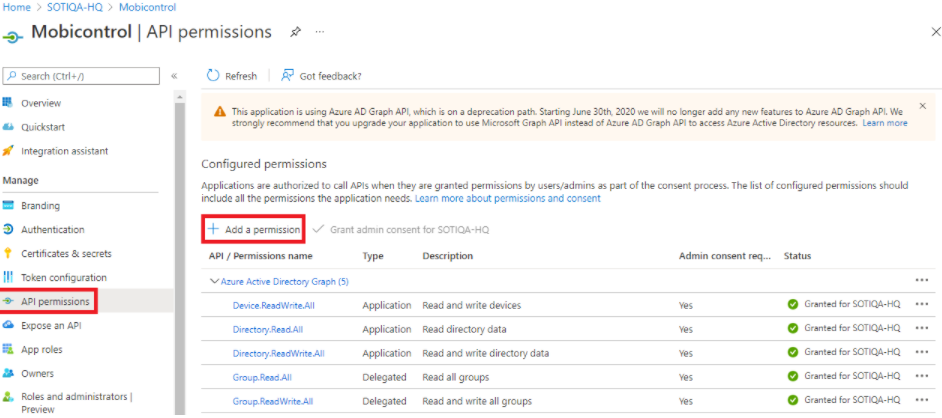Go to Token configuration in the sidebar
This screenshot has height=418, width=942.
[63, 278]
